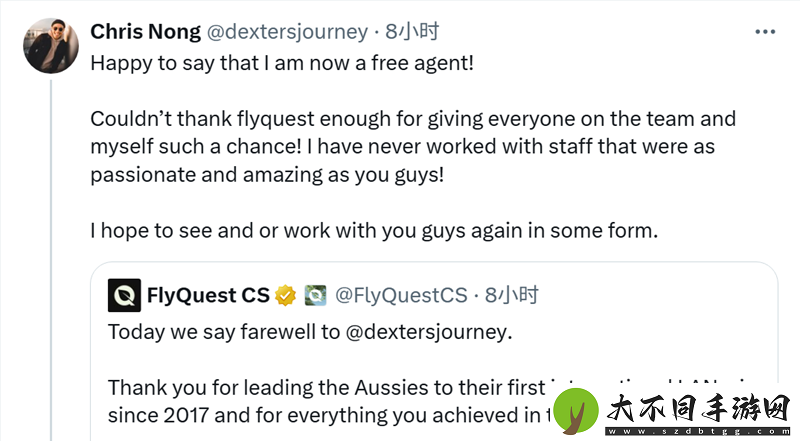
Task: Click the green watermark logo icon
Action: [576, 411]
